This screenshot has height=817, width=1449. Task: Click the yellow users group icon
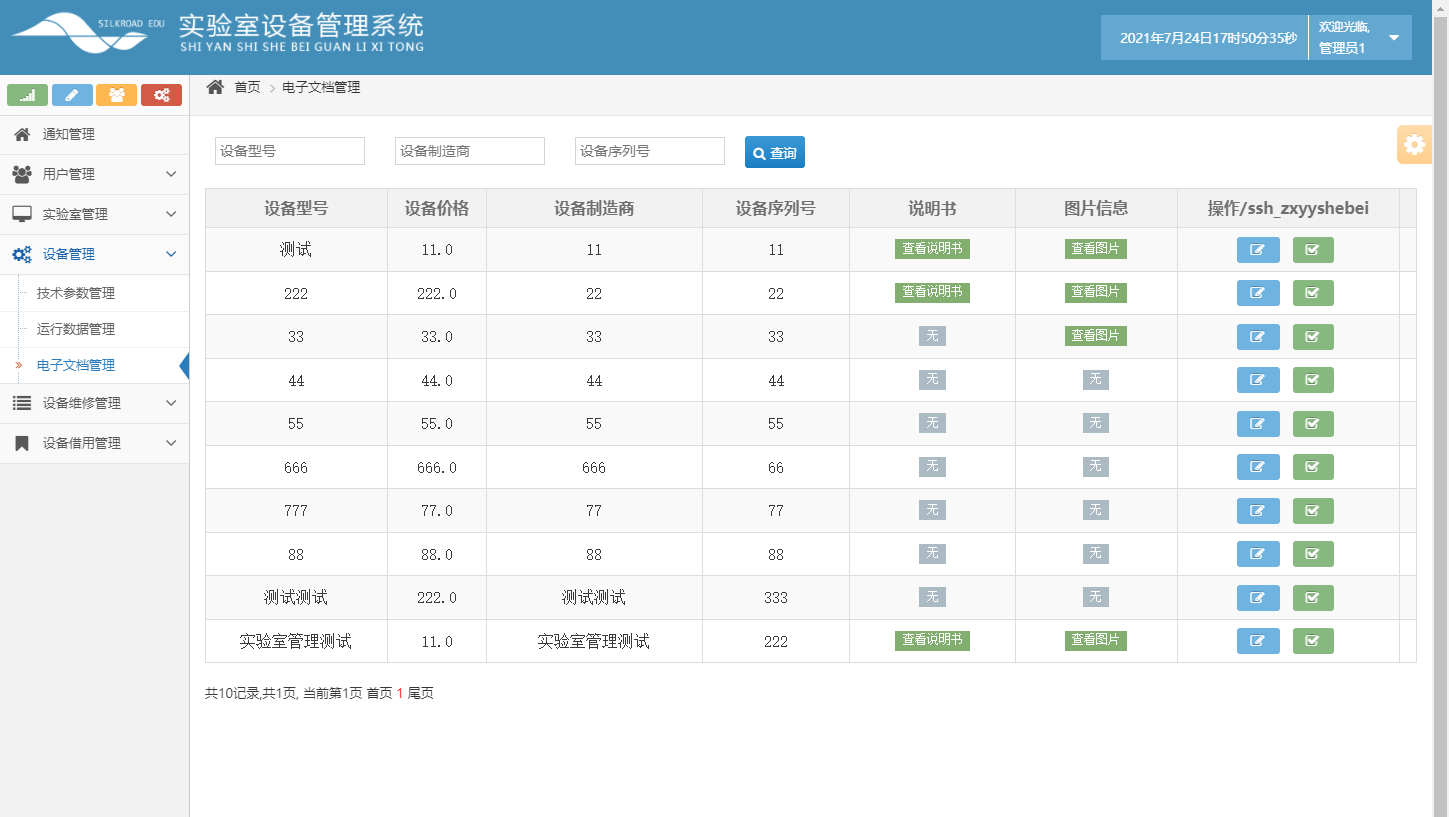pyautogui.click(x=116, y=95)
